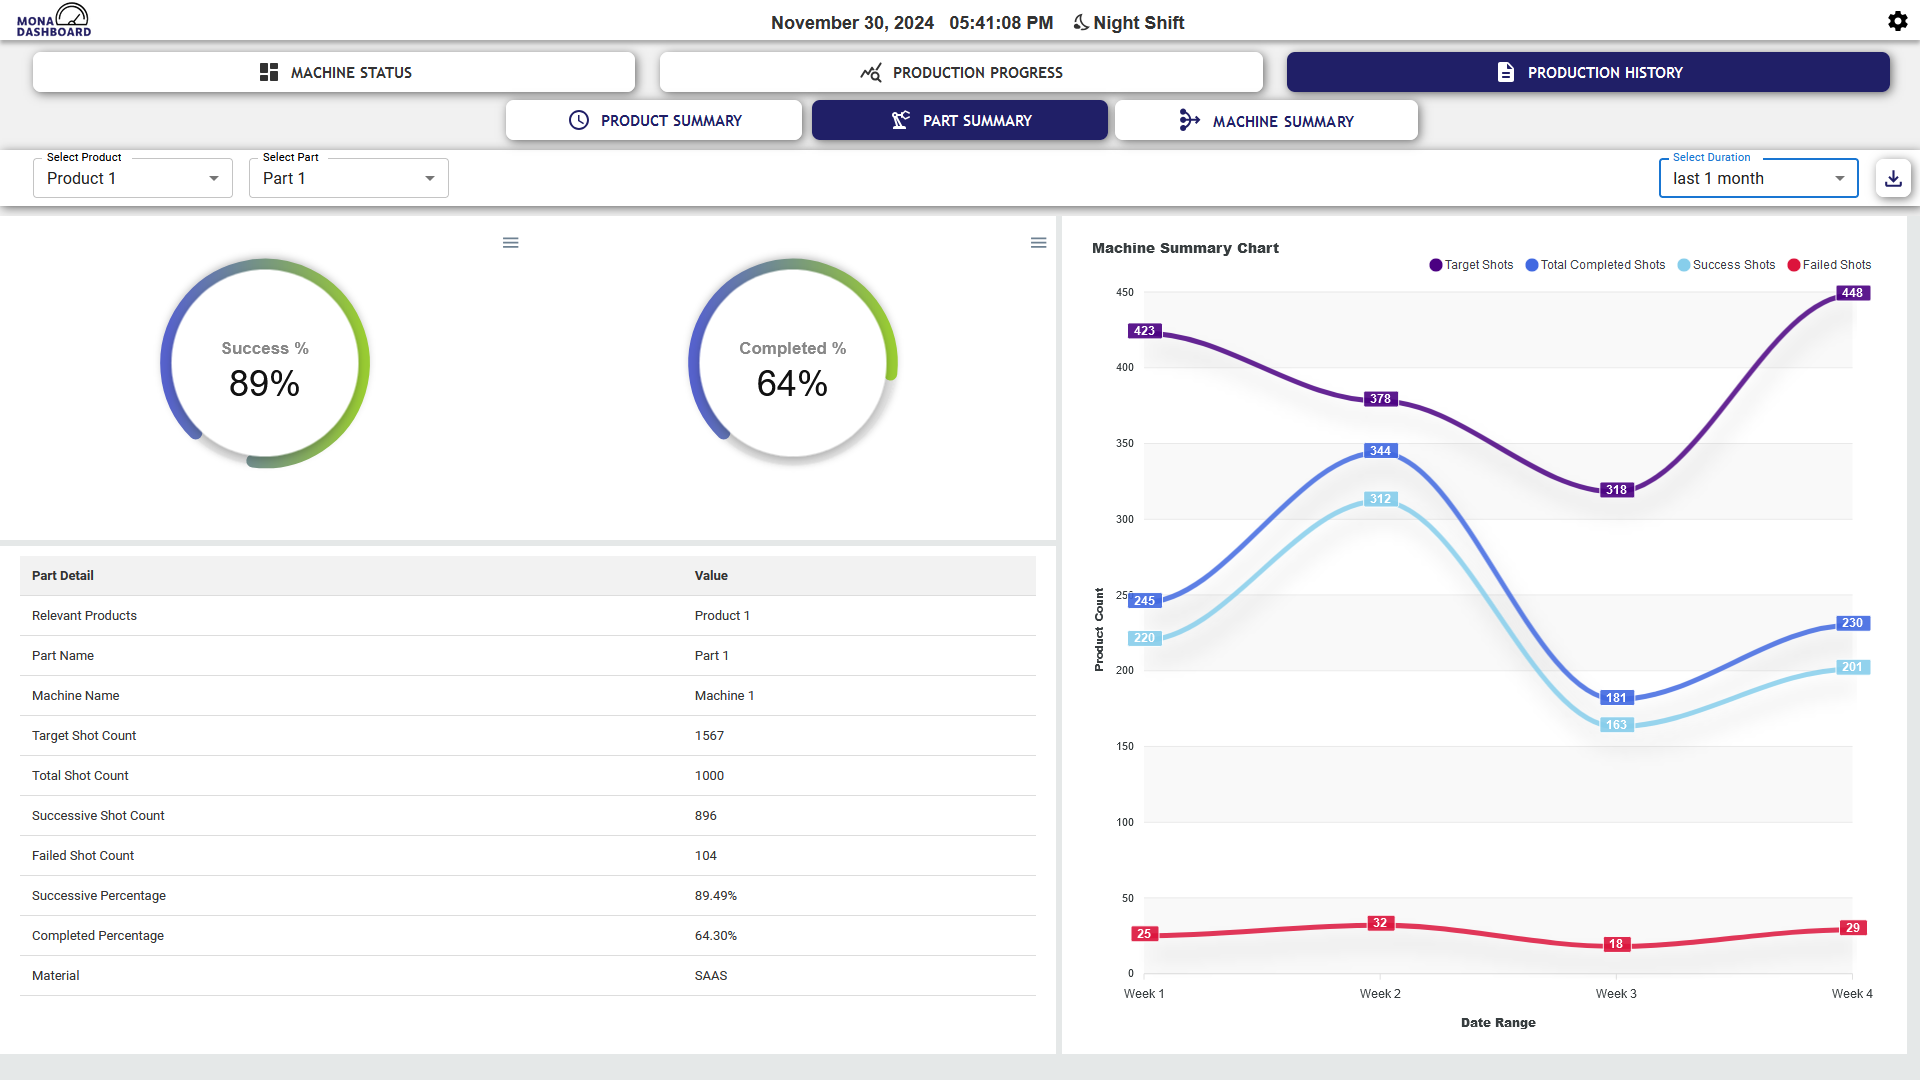This screenshot has width=1920, height=1080.
Task: Click the settings gear icon top-right
Action: click(x=1898, y=21)
